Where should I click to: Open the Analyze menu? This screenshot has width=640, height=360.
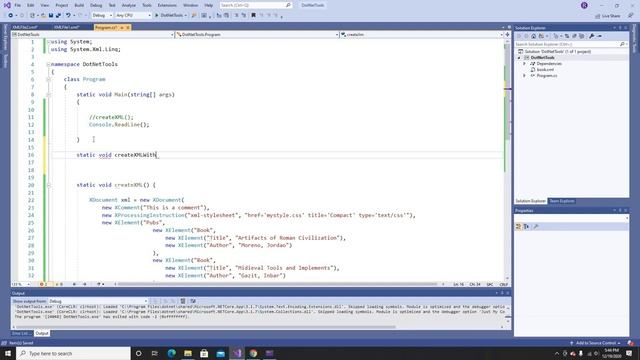(x=129, y=5)
